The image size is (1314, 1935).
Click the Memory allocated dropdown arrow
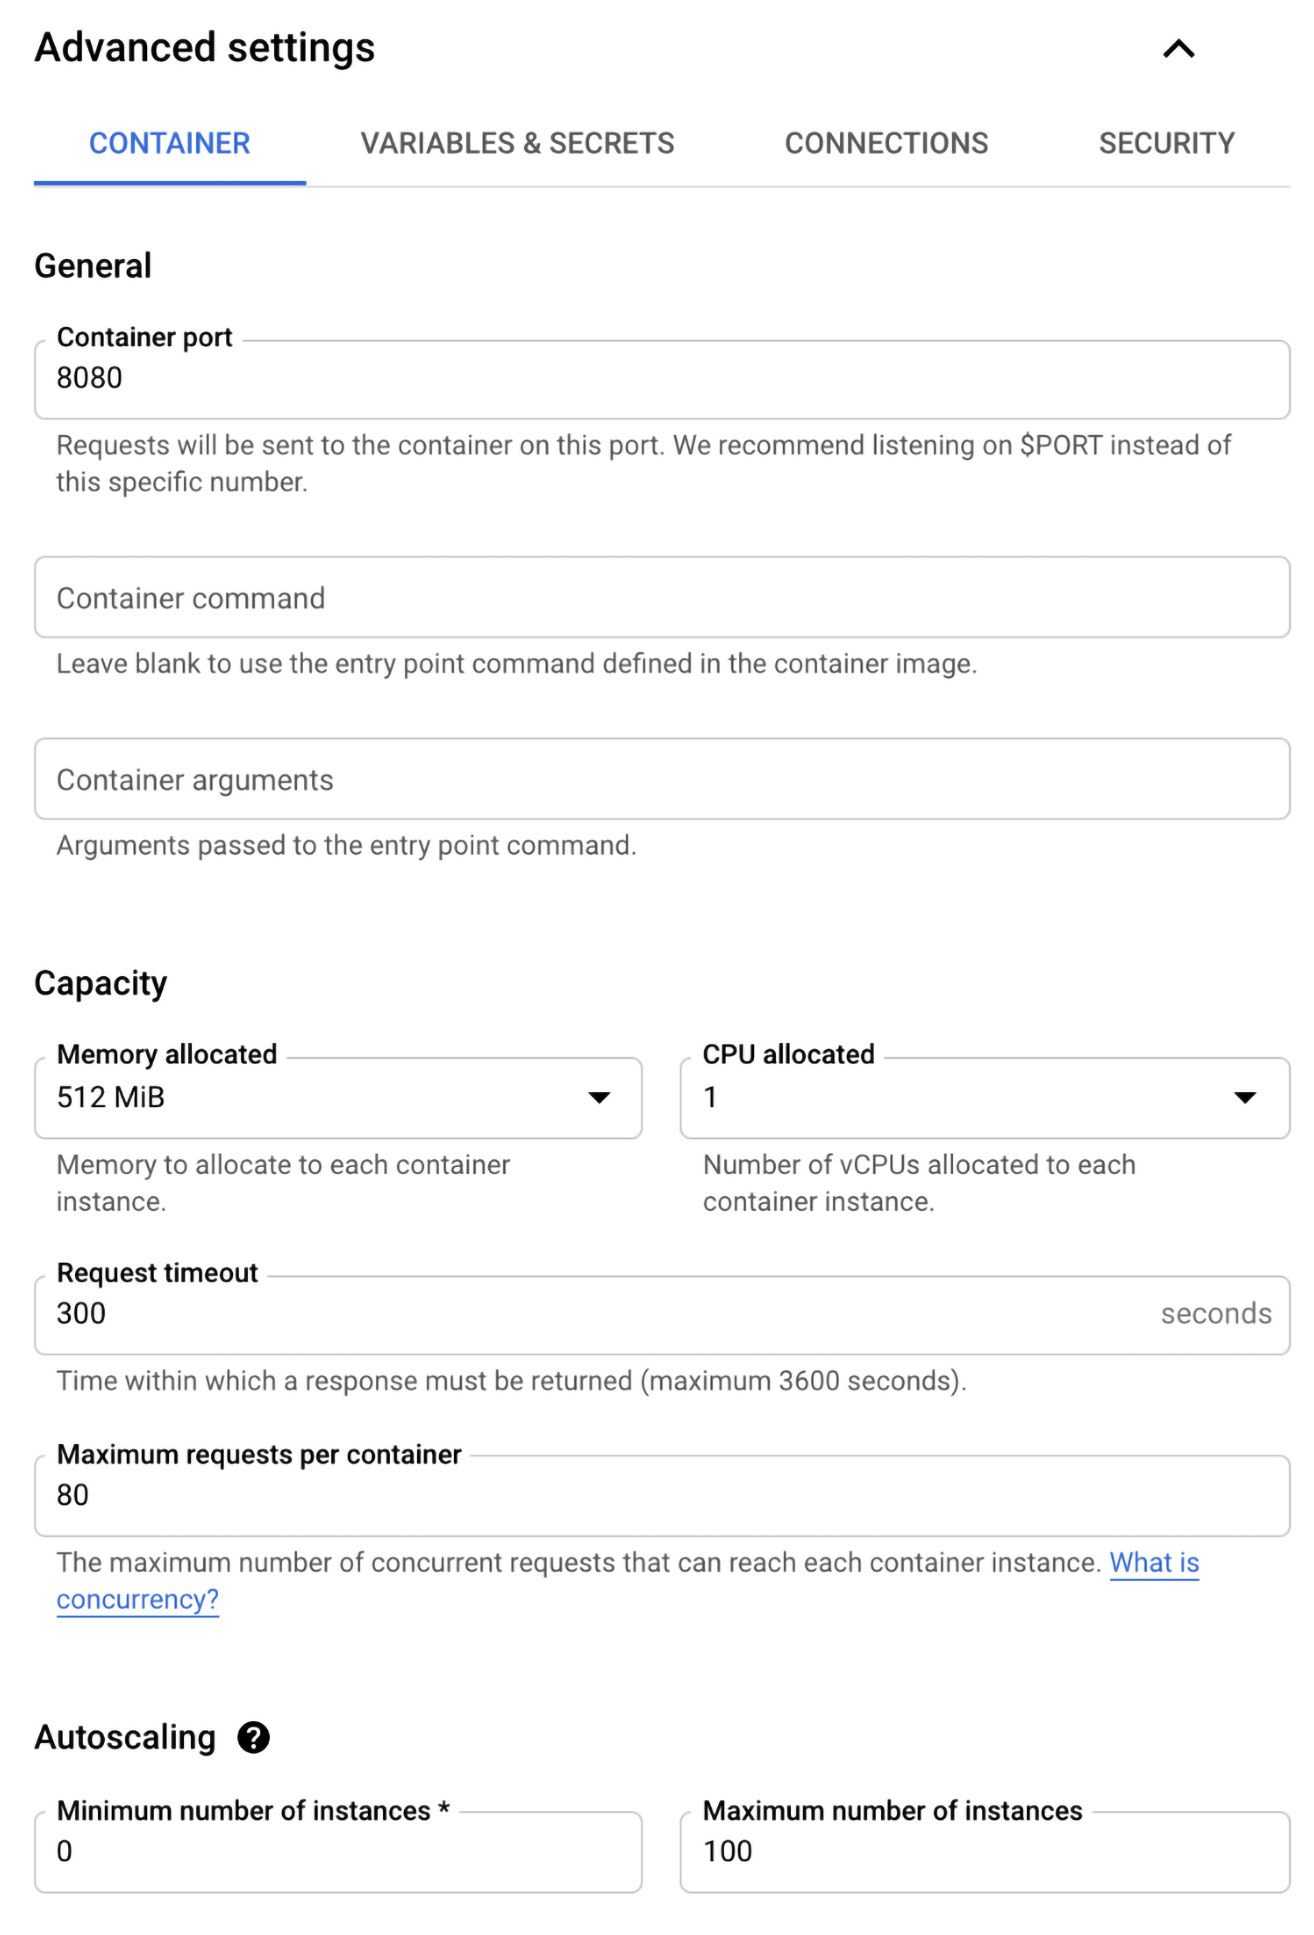(x=599, y=1098)
